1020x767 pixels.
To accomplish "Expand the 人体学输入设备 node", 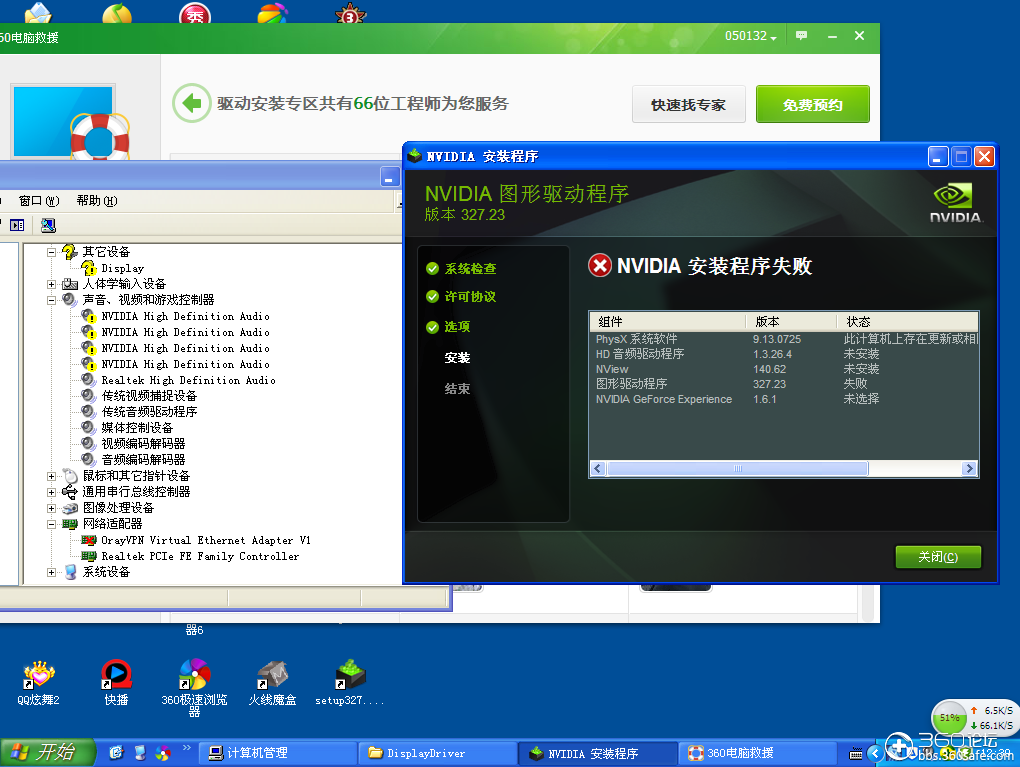I will pos(51,284).
